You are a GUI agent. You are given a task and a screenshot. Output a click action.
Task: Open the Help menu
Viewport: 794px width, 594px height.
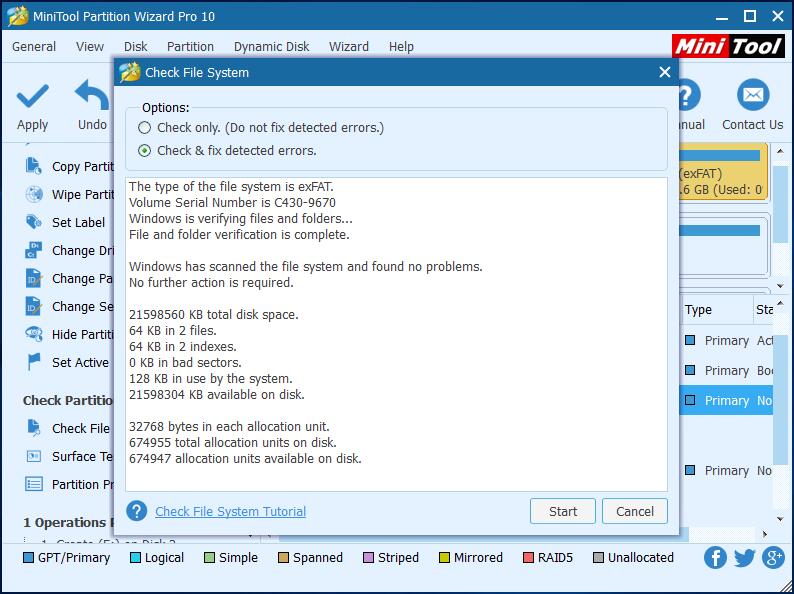(x=401, y=47)
